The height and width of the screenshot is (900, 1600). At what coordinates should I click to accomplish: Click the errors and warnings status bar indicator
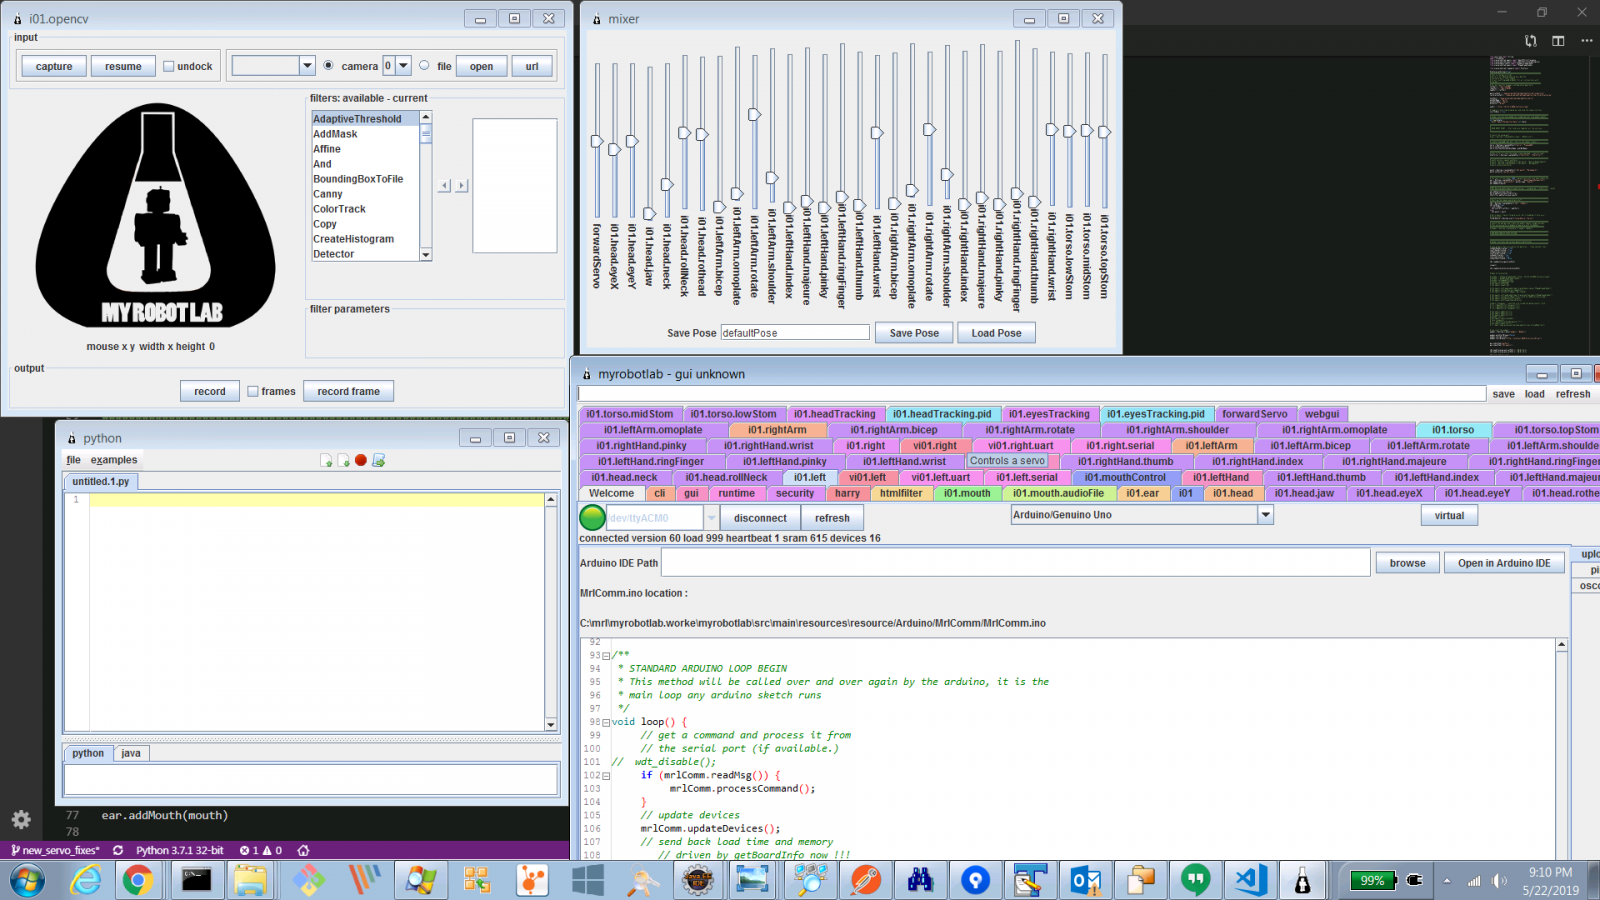(x=261, y=850)
